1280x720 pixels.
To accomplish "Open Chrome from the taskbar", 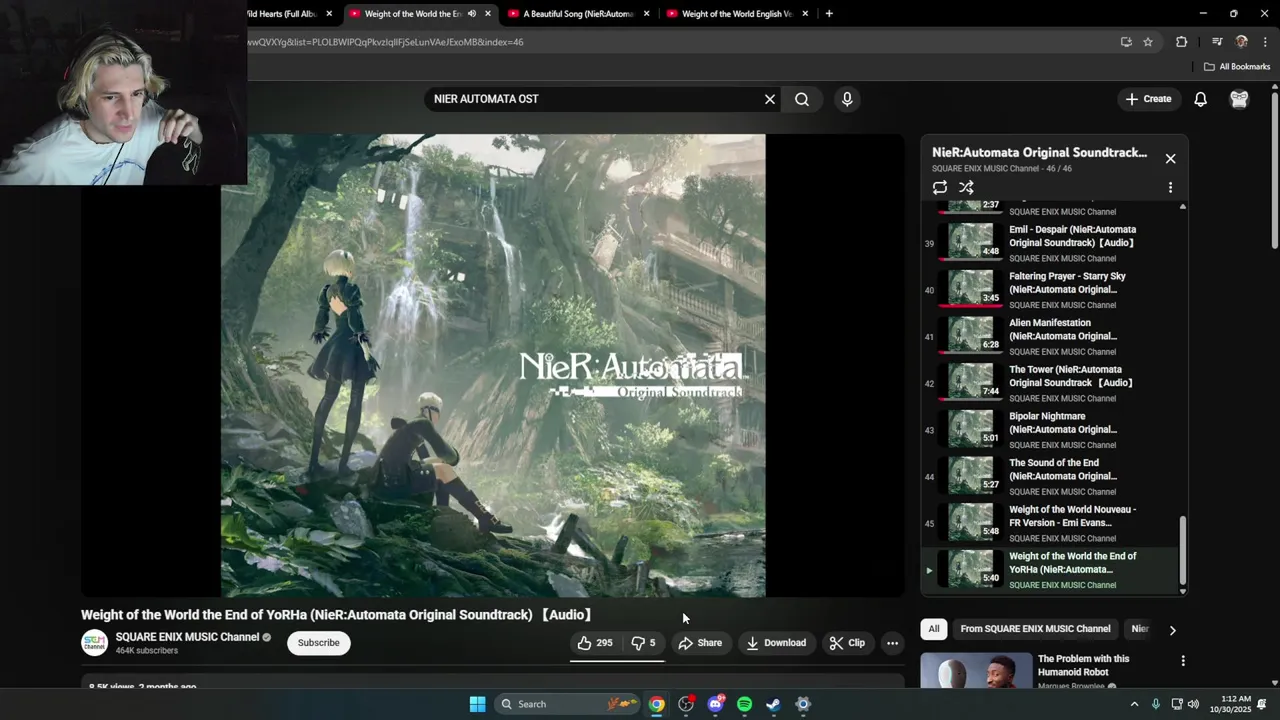I will click(656, 704).
